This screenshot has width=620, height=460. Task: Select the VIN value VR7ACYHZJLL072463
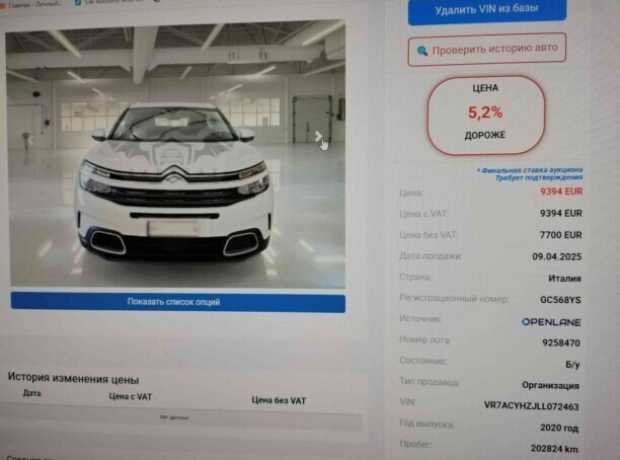click(x=531, y=406)
